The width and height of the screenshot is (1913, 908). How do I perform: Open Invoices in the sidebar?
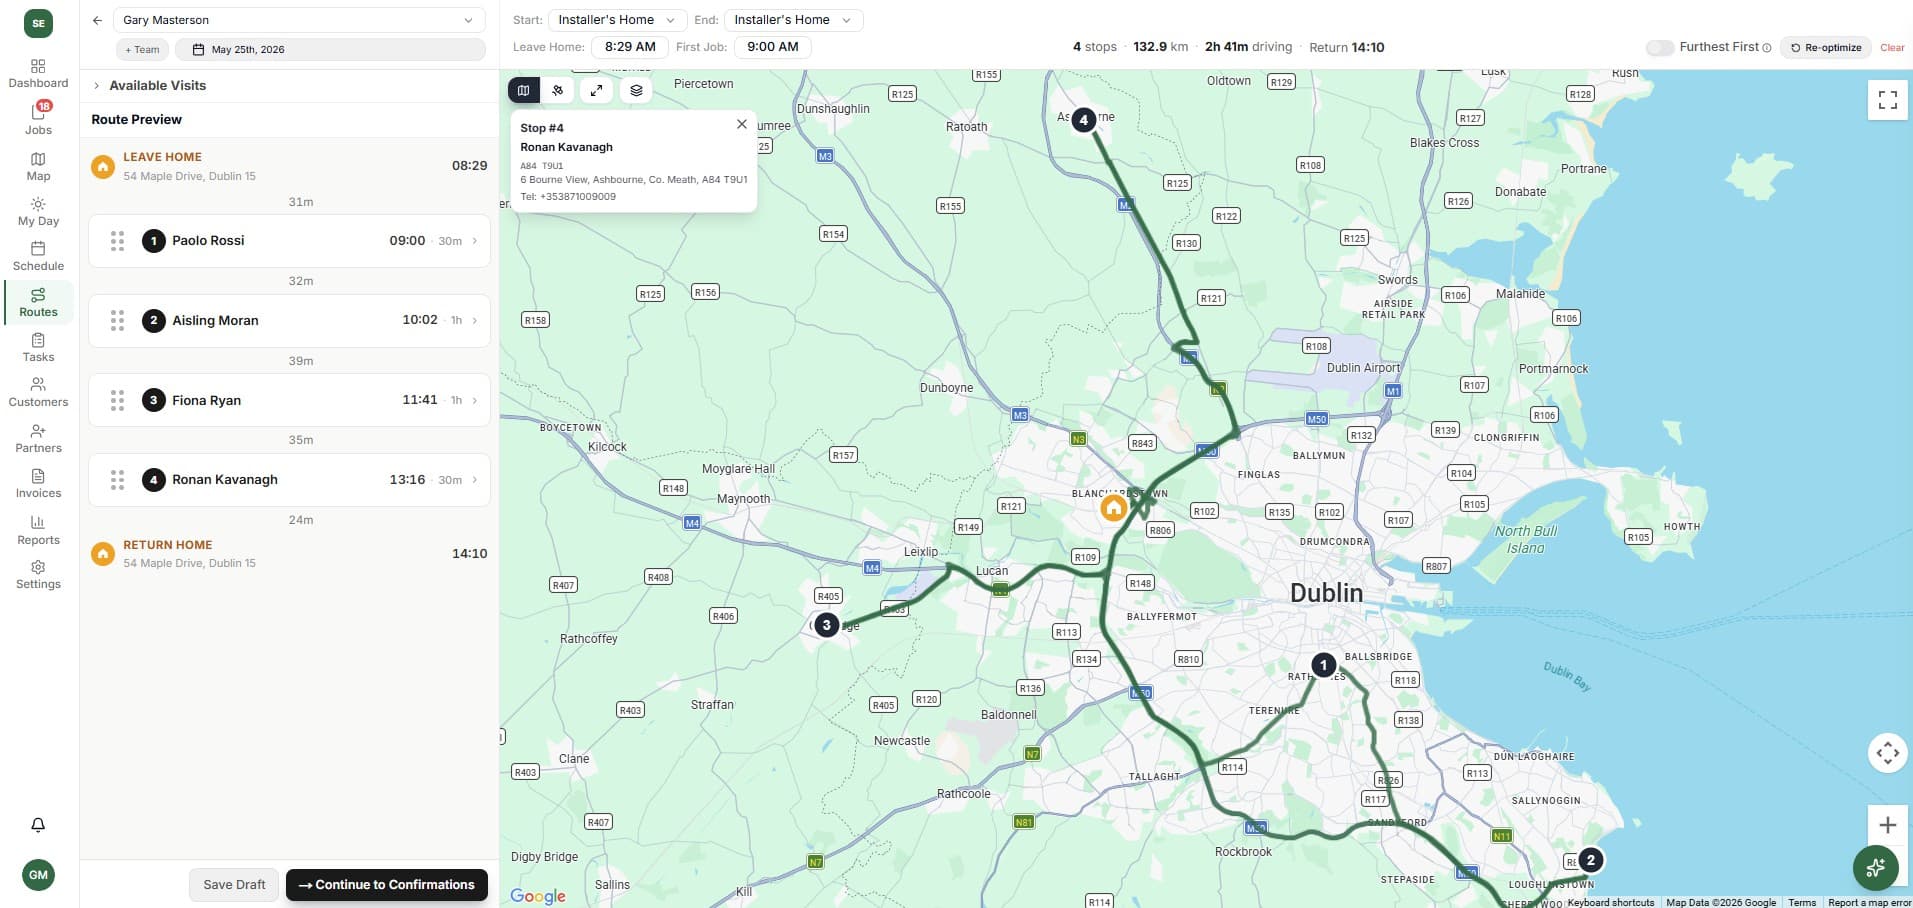tap(38, 483)
